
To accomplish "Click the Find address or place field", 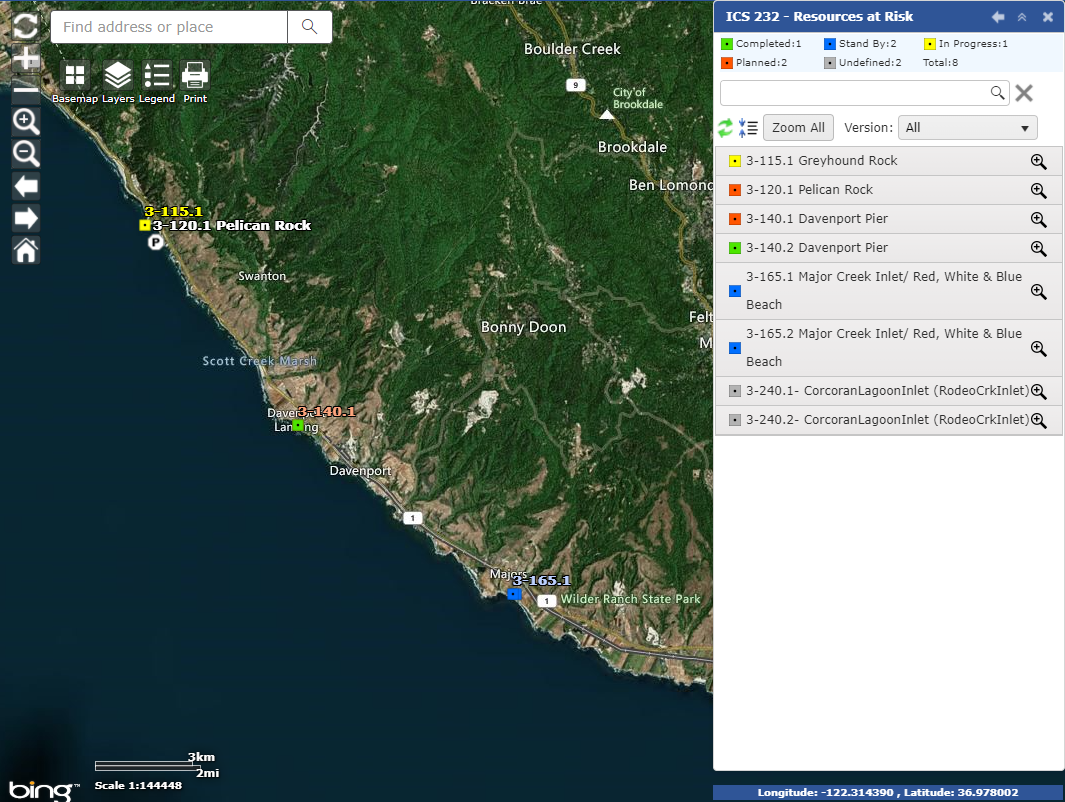I will click(169, 27).
